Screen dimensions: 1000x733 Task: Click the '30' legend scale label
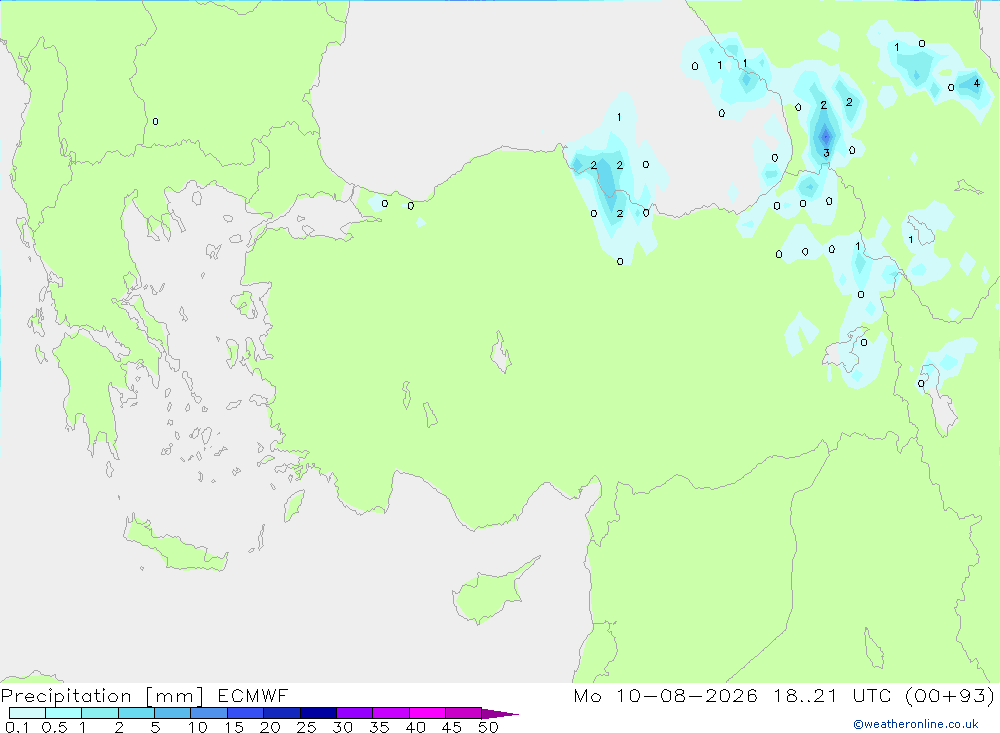click(x=343, y=727)
